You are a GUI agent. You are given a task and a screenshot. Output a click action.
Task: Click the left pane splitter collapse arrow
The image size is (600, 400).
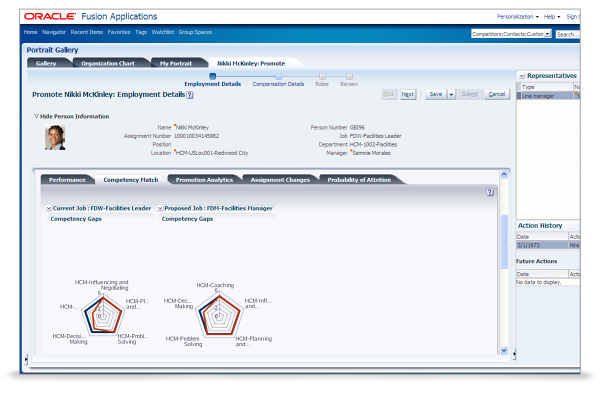pos(26,359)
